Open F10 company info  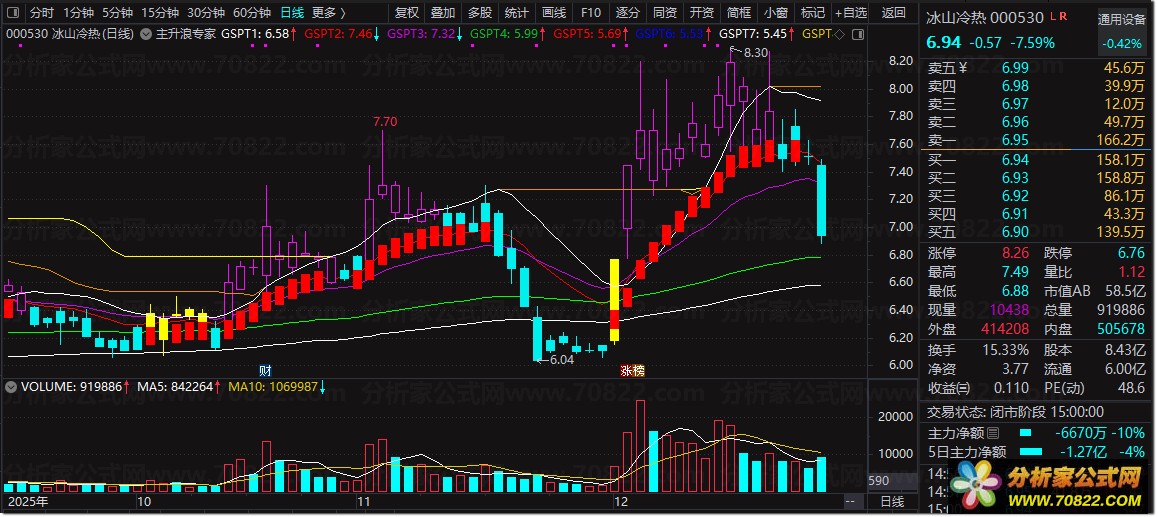[x=591, y=13]
